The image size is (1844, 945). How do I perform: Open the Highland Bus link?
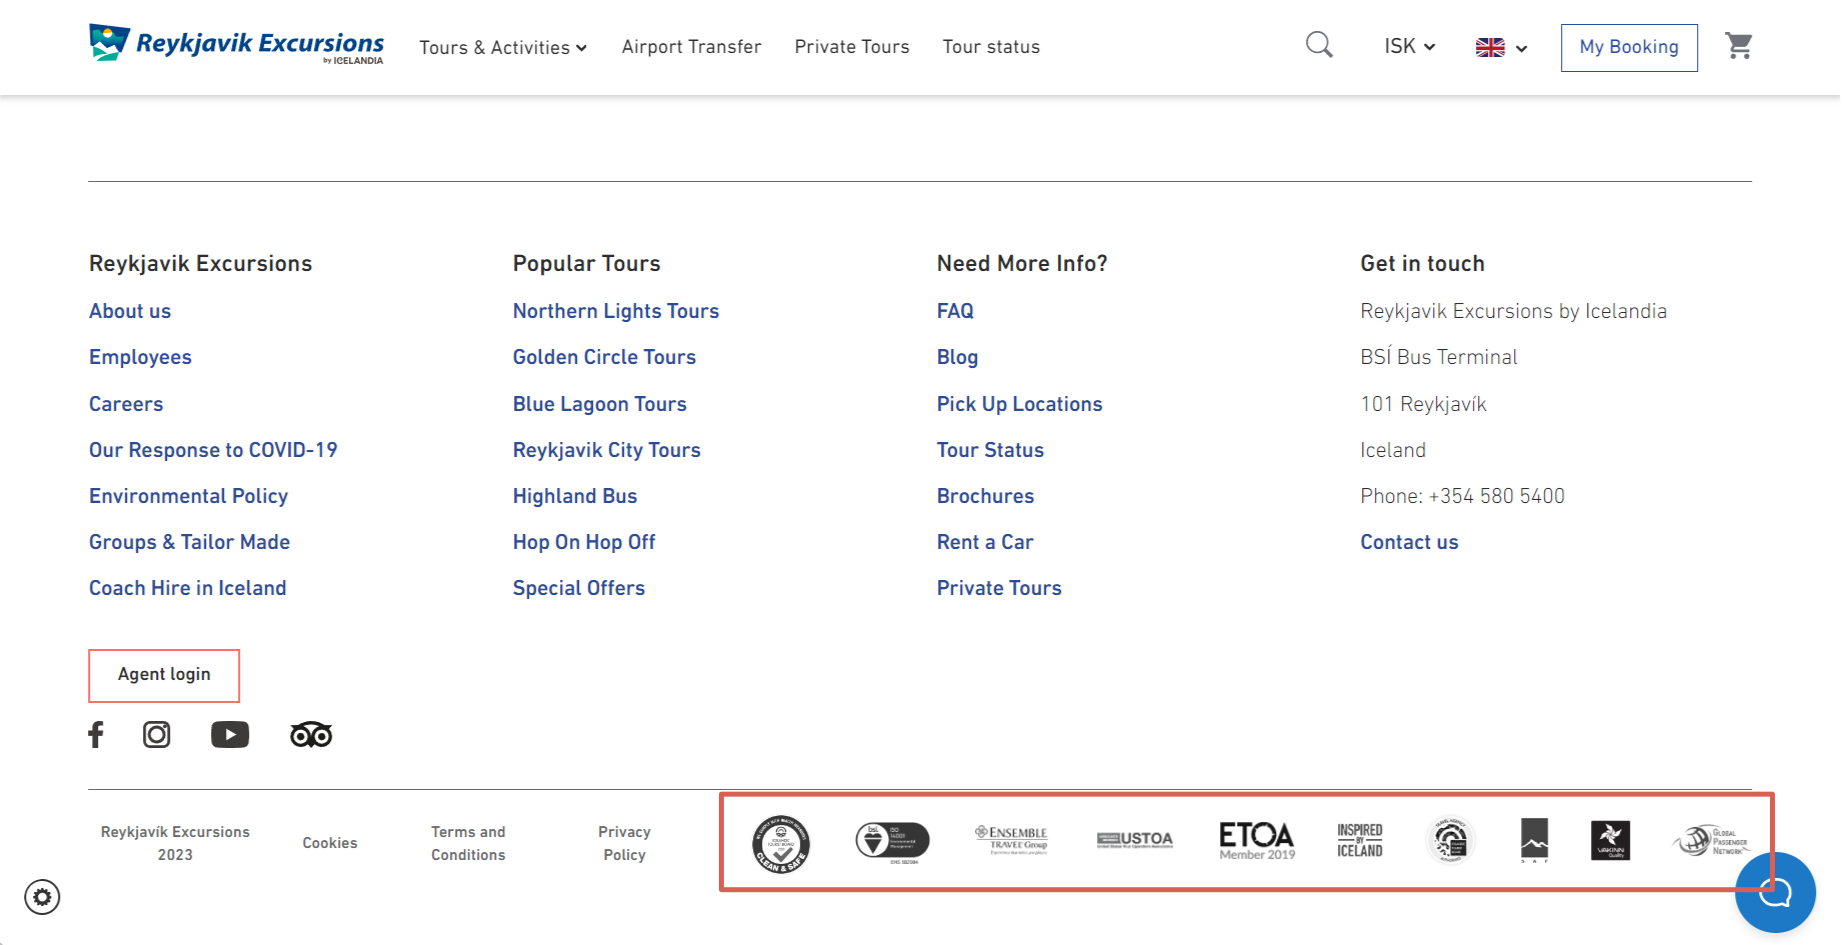coord(574,496)
